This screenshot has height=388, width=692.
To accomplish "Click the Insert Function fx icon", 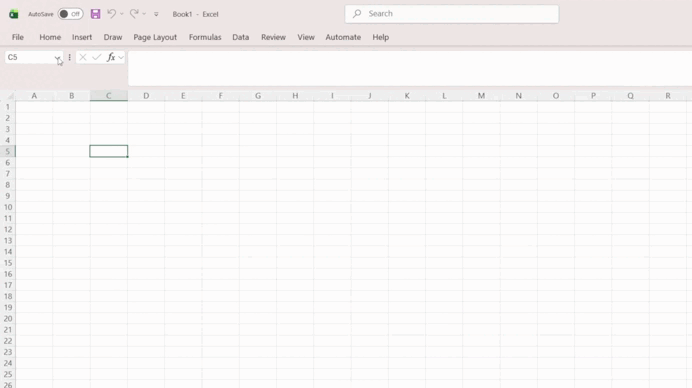I will pos(111,57).
